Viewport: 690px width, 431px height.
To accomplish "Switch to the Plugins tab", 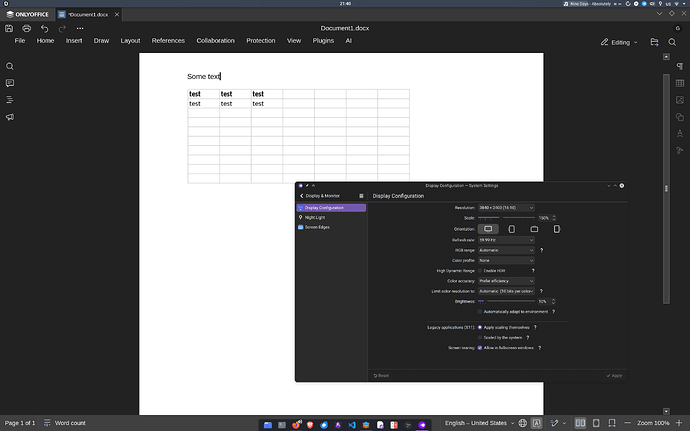I will pyautogui.click(x=323, y=41).
